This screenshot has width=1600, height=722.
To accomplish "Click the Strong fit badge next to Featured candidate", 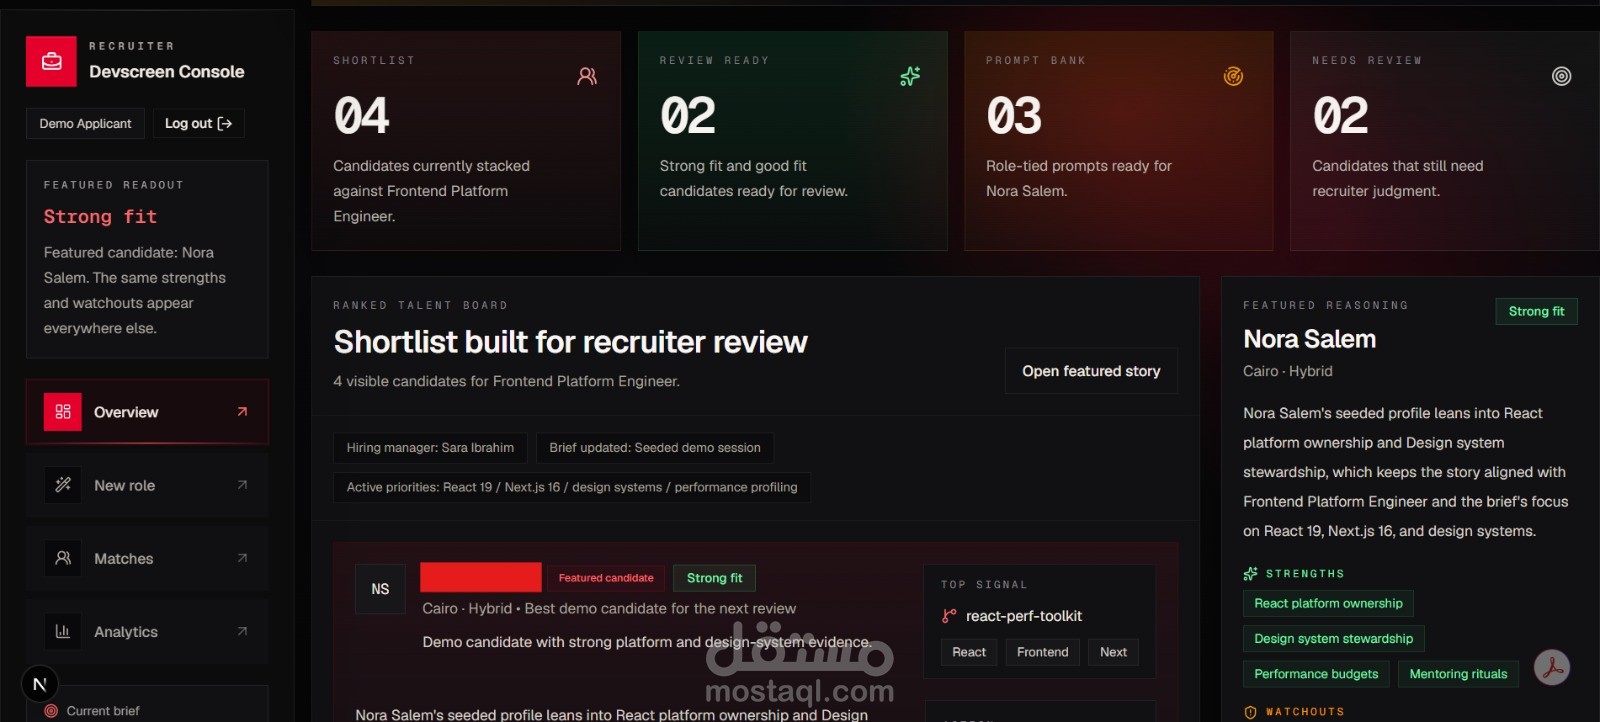I will tap(714, 578).
